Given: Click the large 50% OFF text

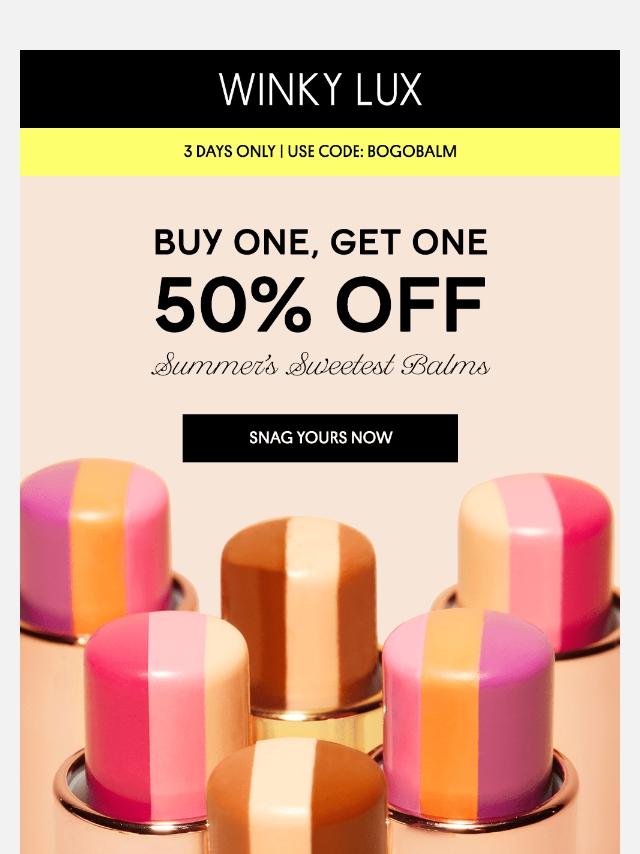Looking at the screenshot, I should pyautogui.click(x=320, y=304).
